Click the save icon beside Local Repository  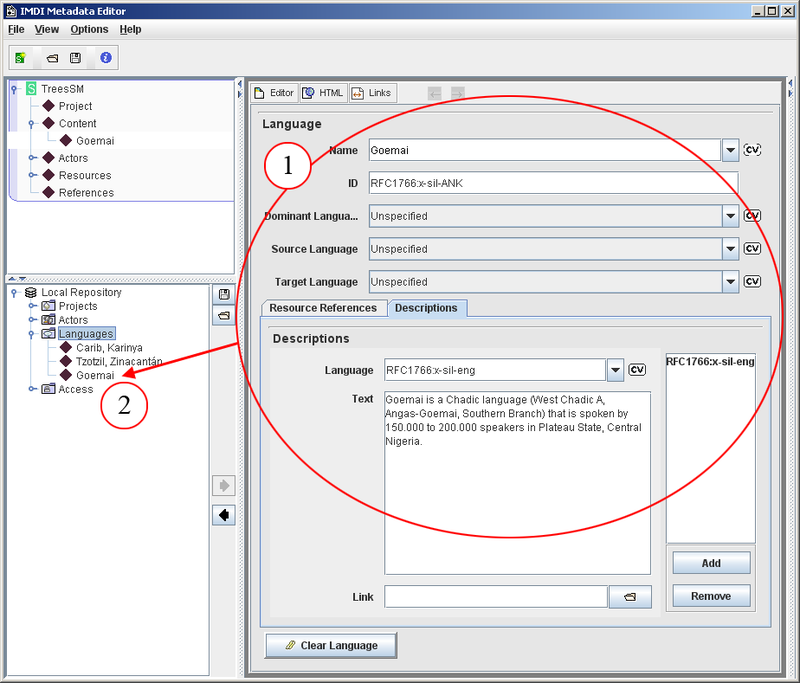(x=224, y=294)
